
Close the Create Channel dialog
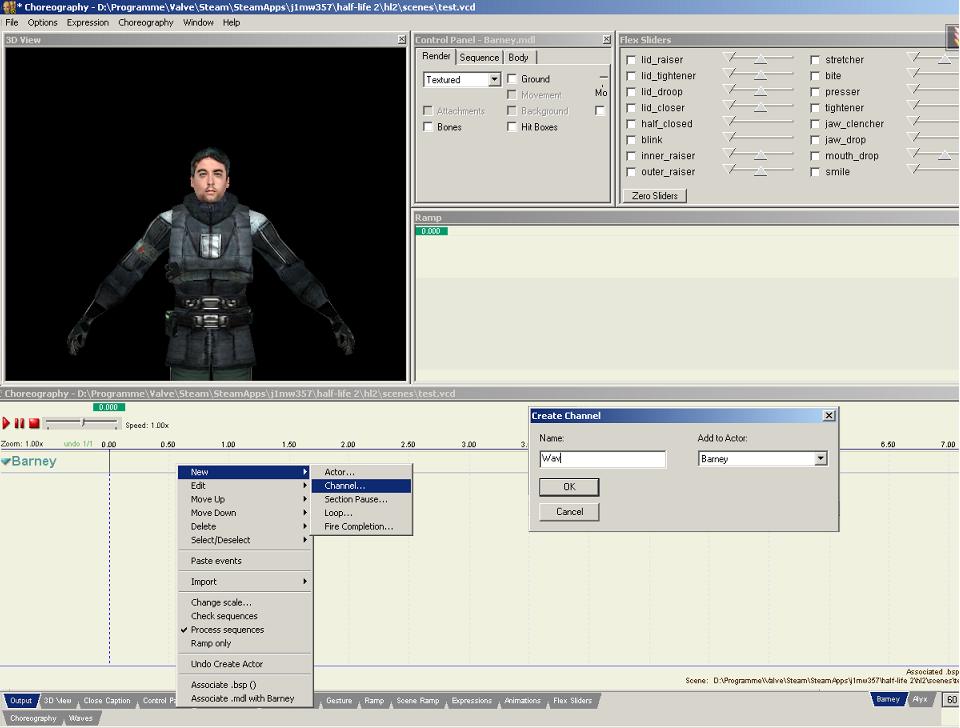coord(828,416)
